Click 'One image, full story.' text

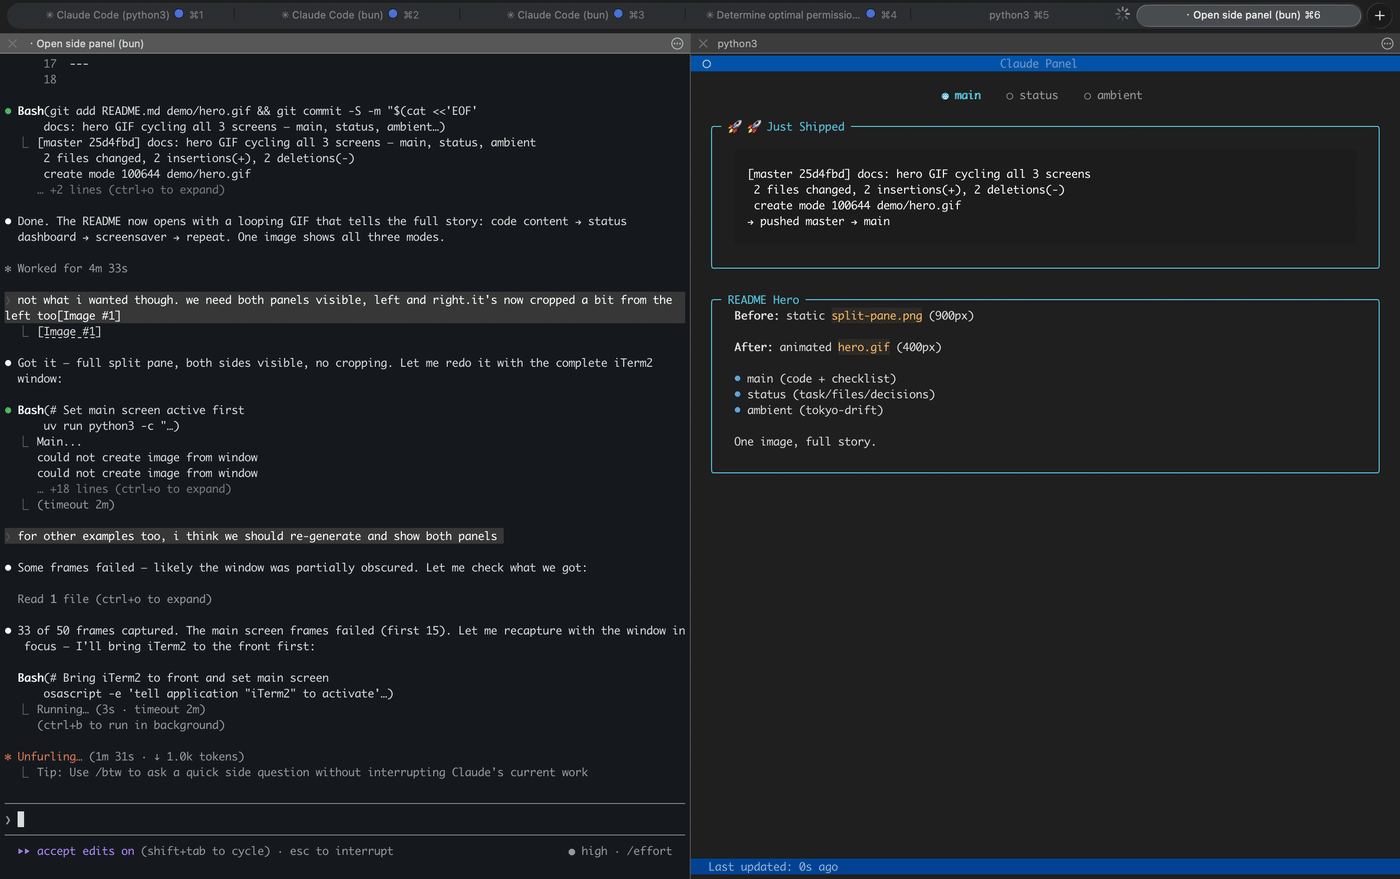(804, 442)
